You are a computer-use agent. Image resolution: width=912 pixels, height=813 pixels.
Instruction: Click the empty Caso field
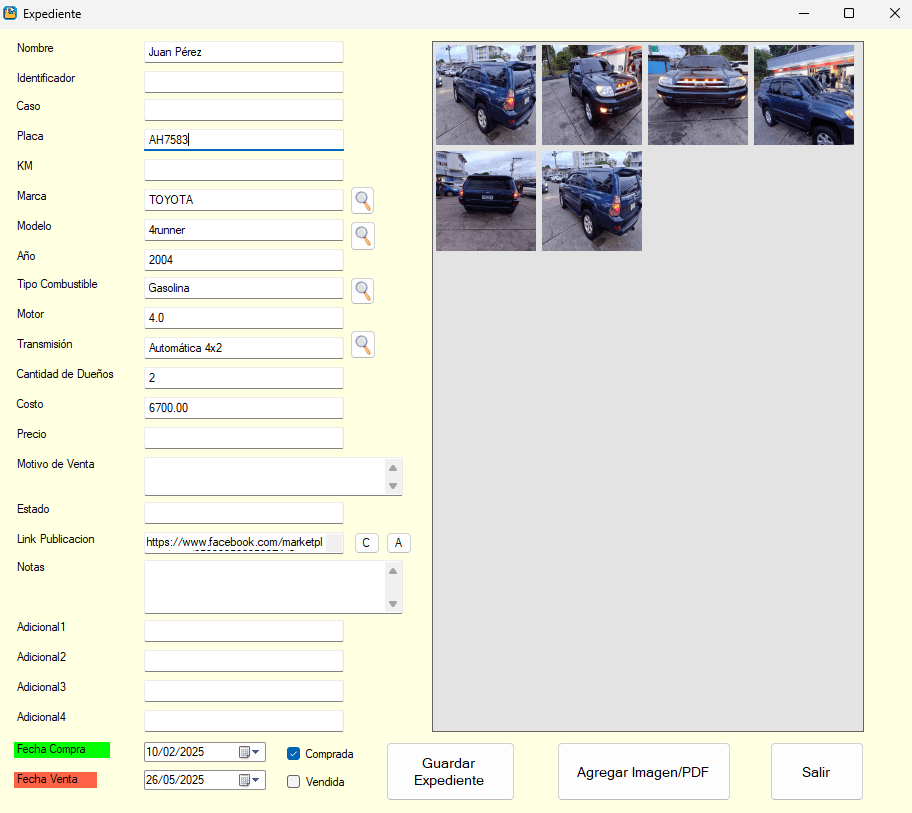coord(244,110)
